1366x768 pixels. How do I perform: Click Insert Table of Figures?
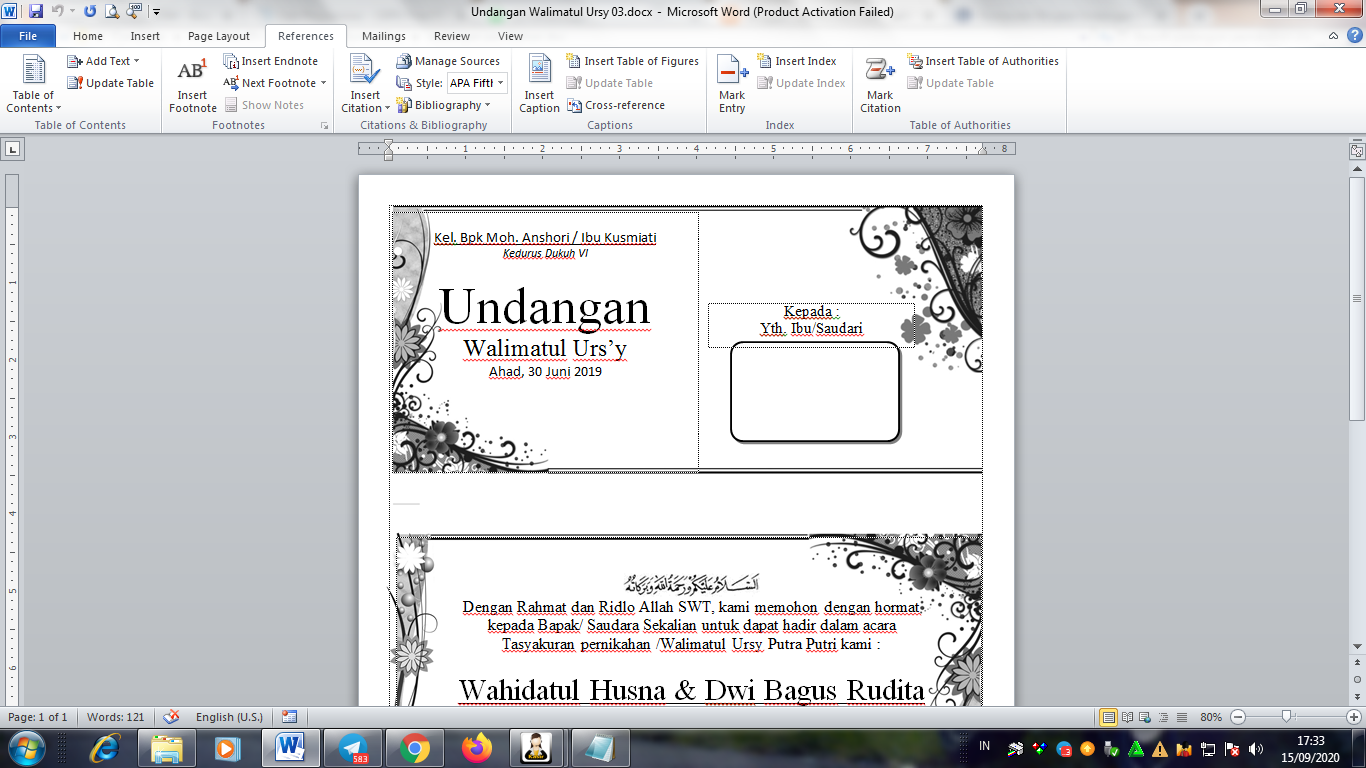click(x=632, y=61)
